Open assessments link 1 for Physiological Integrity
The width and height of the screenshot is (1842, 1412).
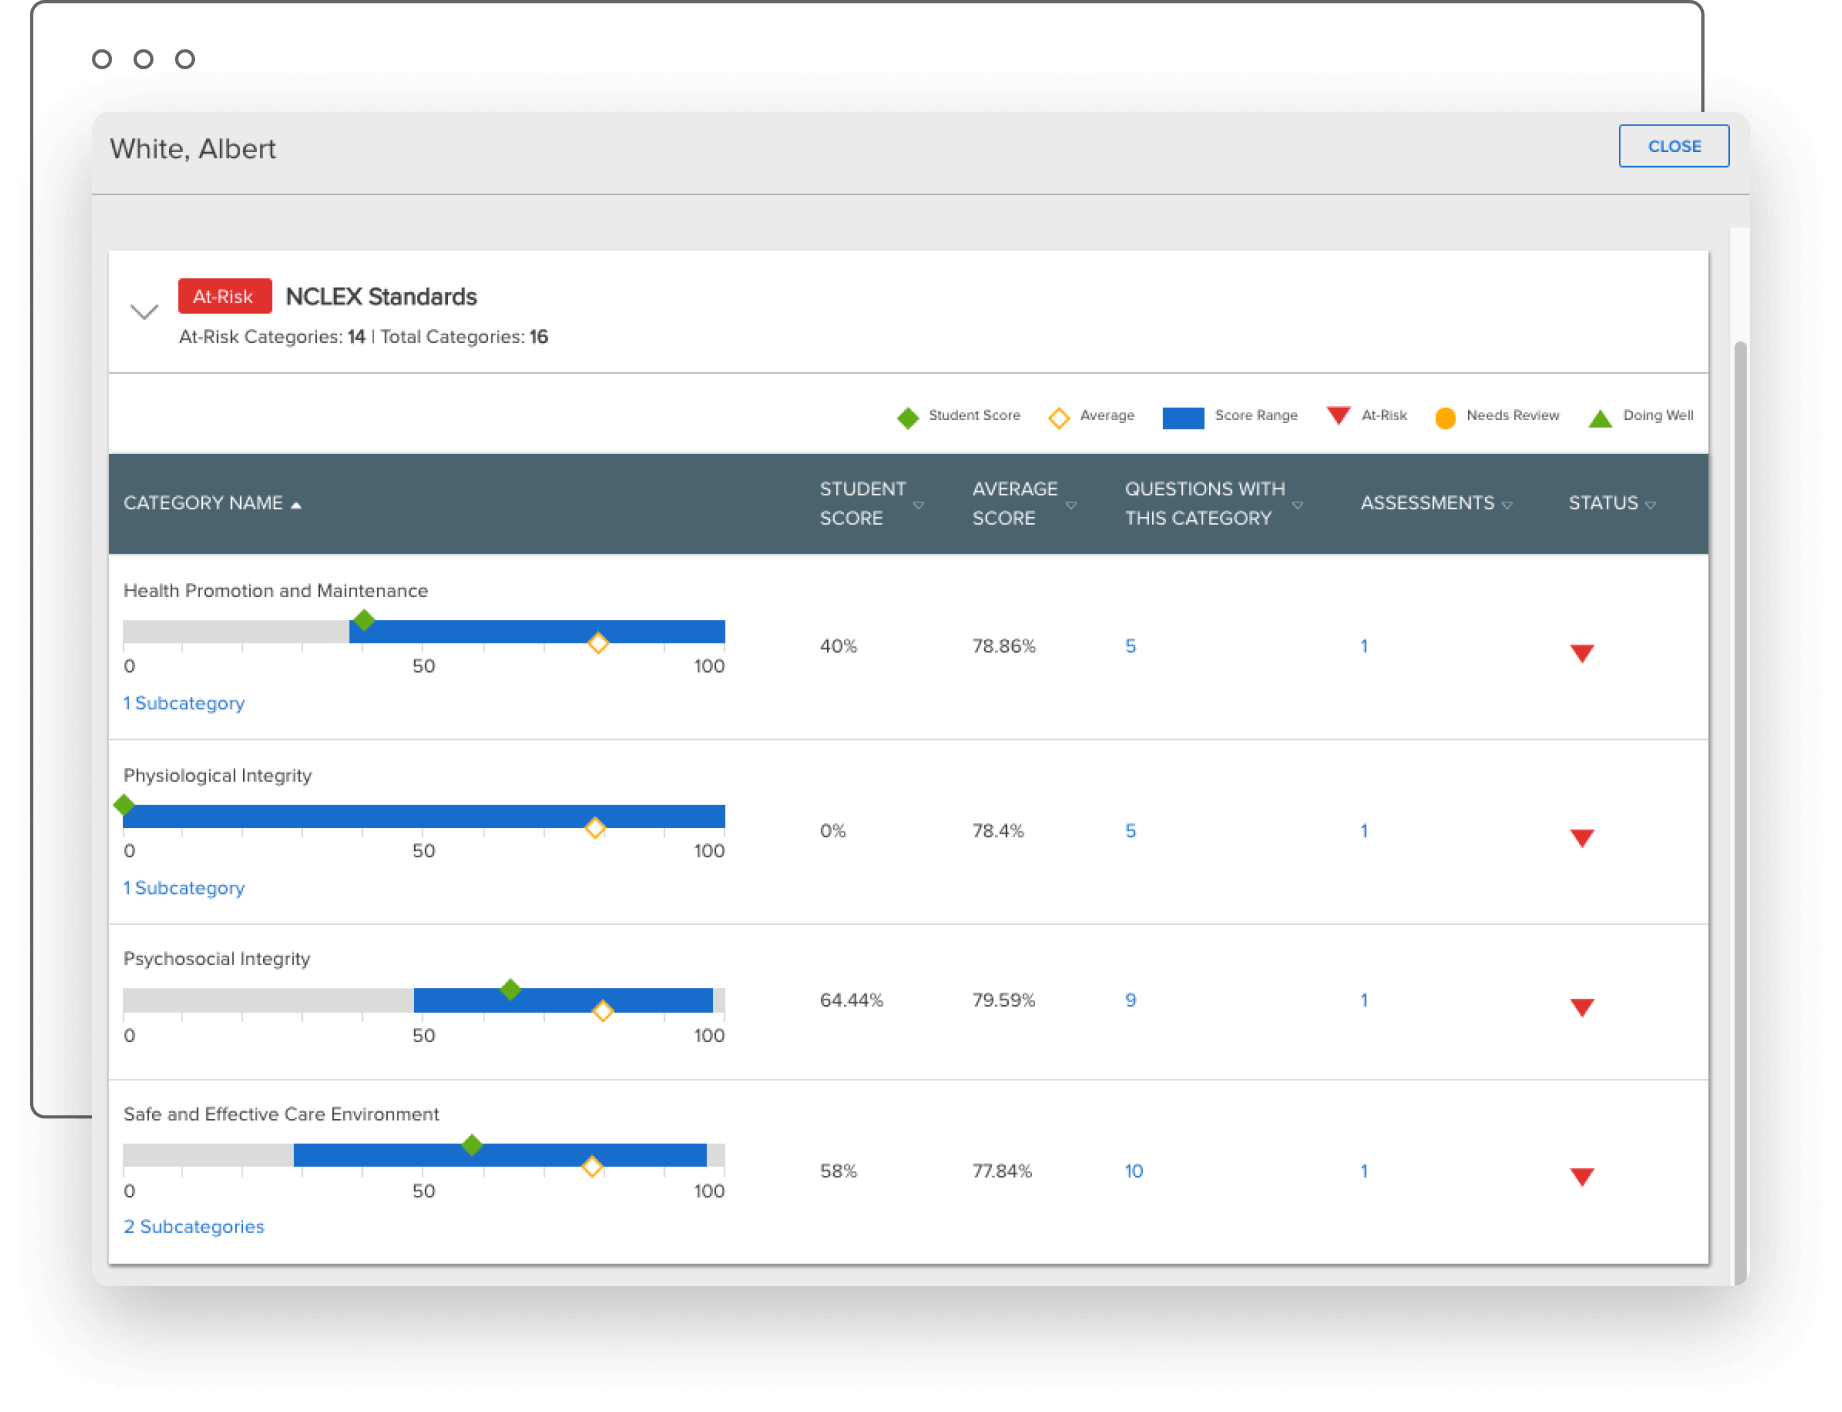pos(1364,831)
